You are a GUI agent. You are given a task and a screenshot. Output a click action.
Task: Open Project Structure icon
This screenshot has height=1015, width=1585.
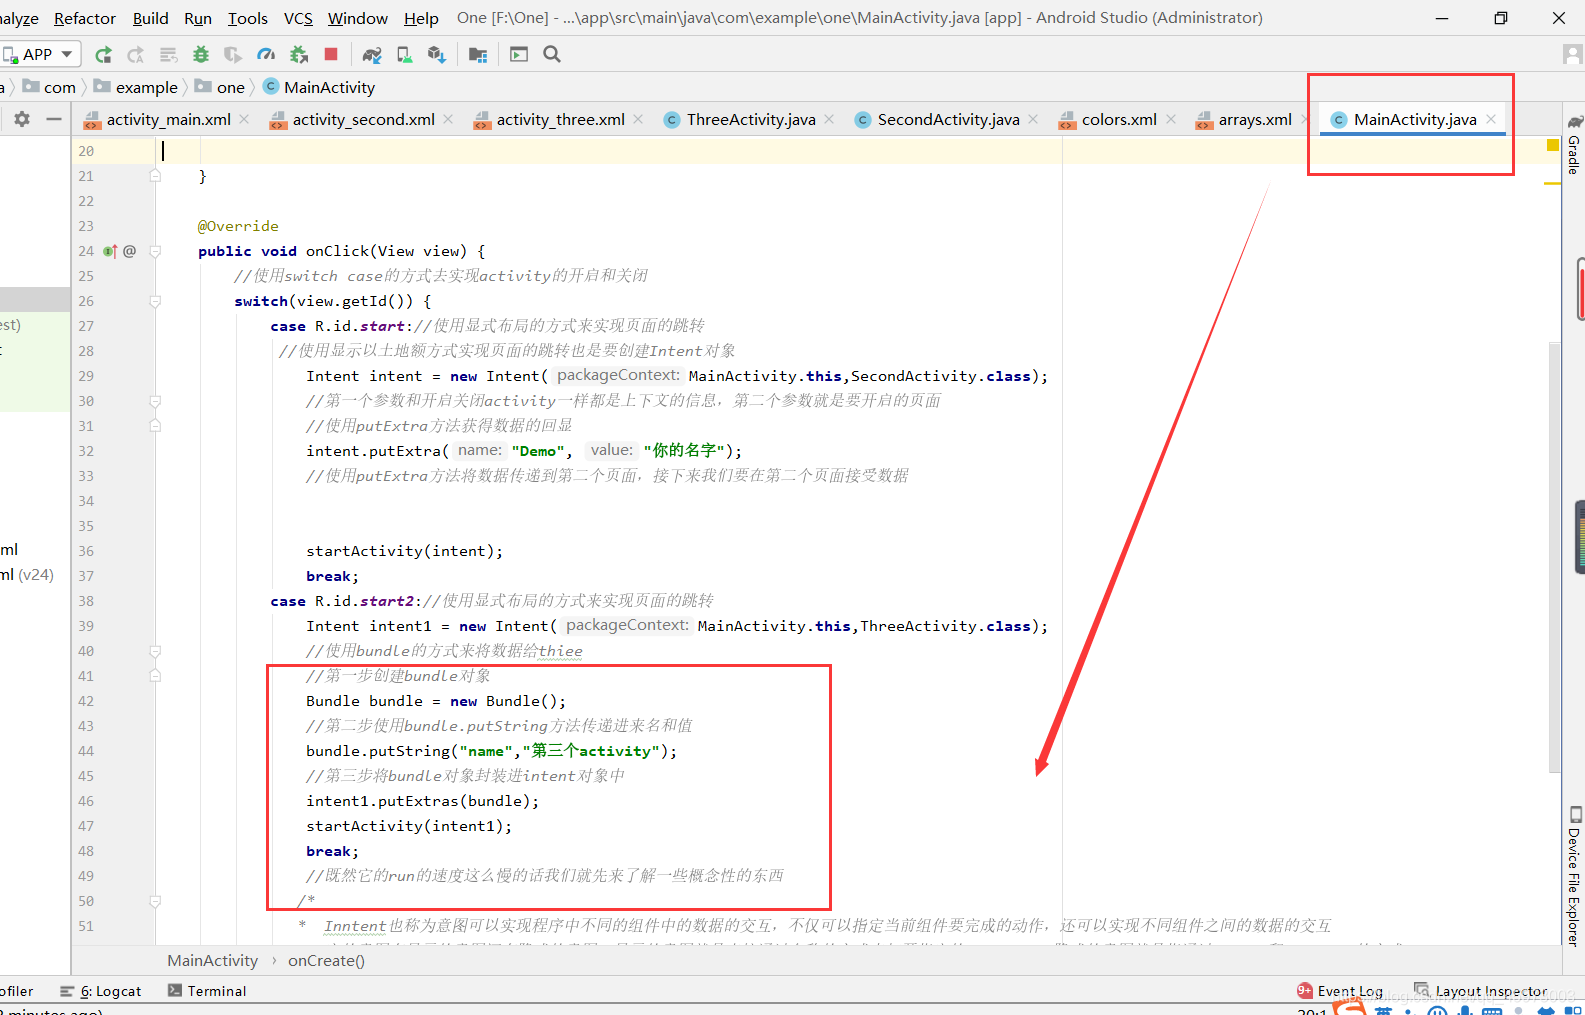[x=478, y=54]
